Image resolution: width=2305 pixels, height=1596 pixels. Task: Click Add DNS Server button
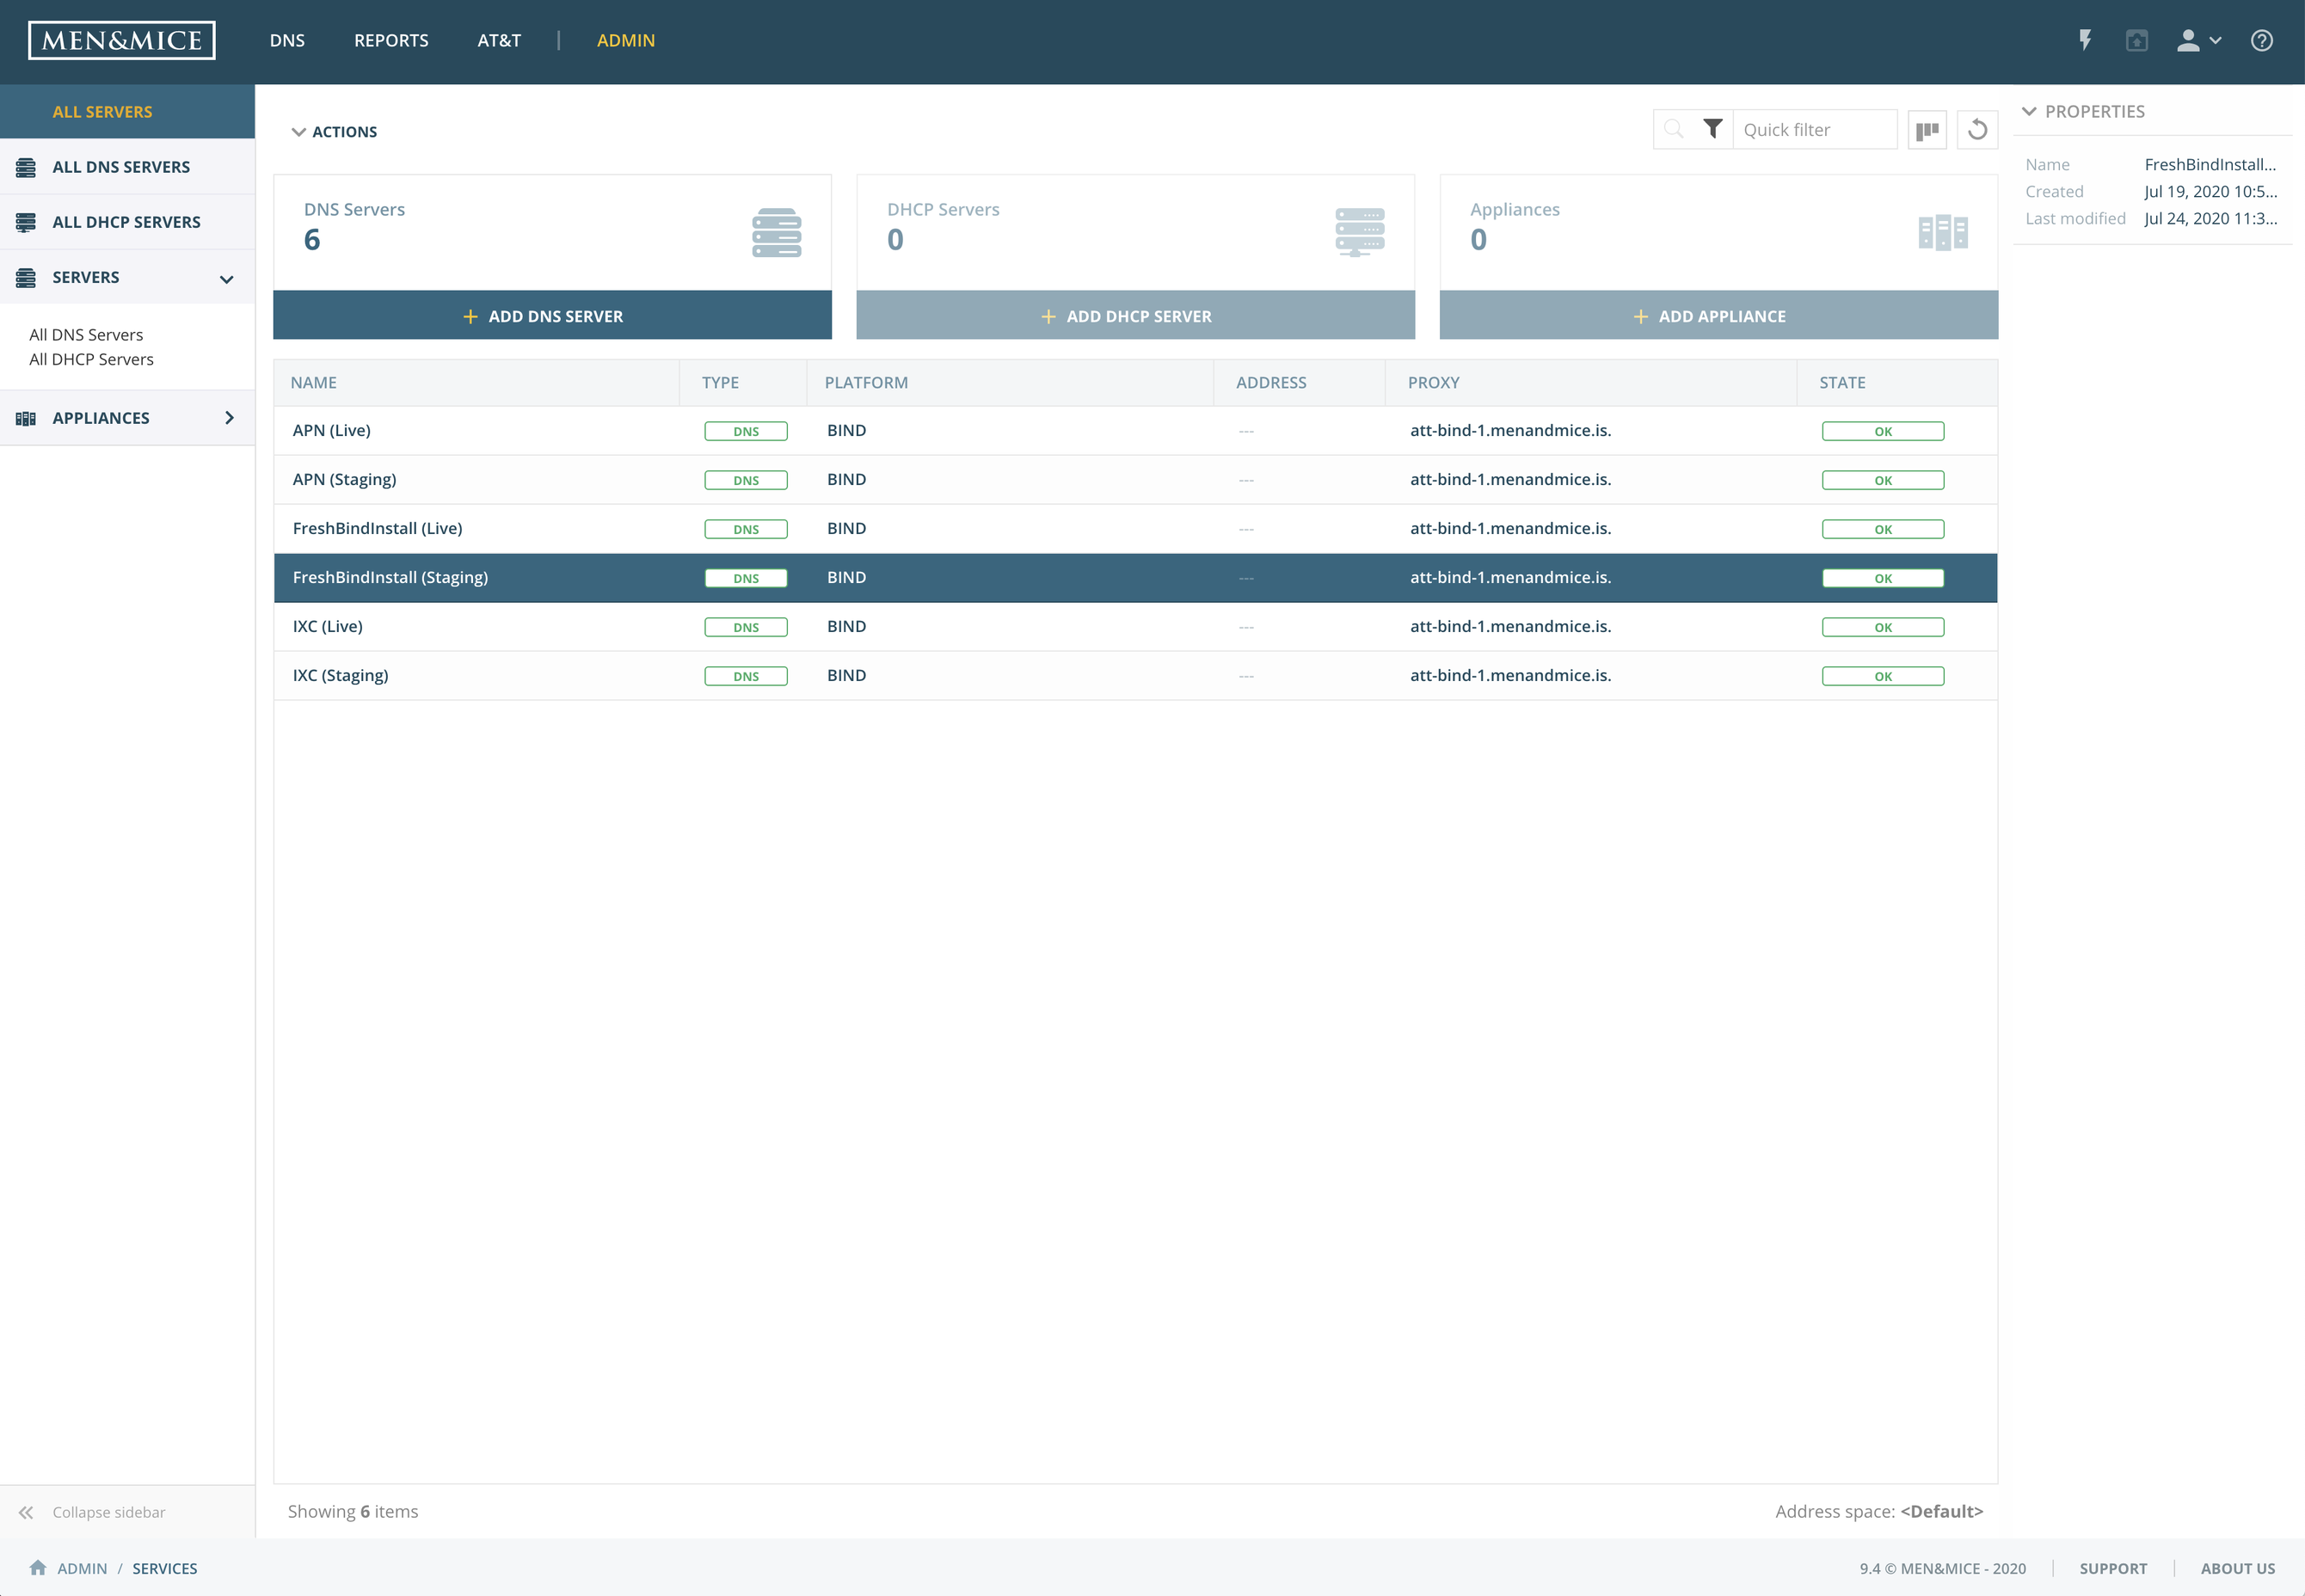pos(552,316)
